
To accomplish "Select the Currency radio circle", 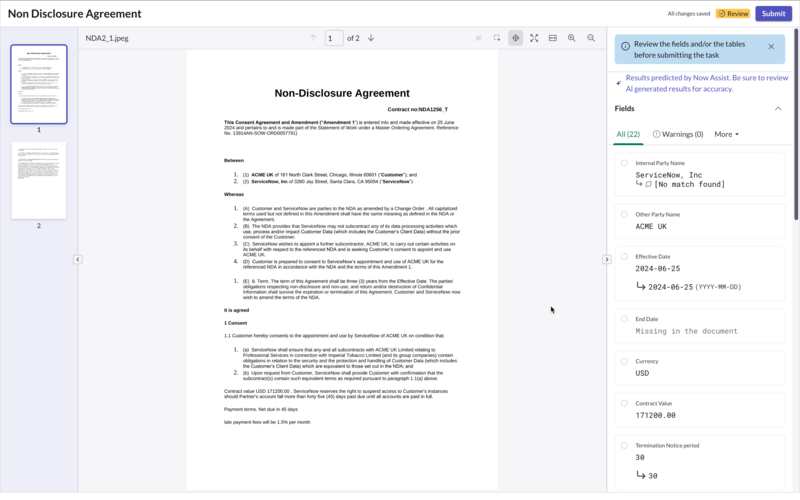I will pos(624,361).
